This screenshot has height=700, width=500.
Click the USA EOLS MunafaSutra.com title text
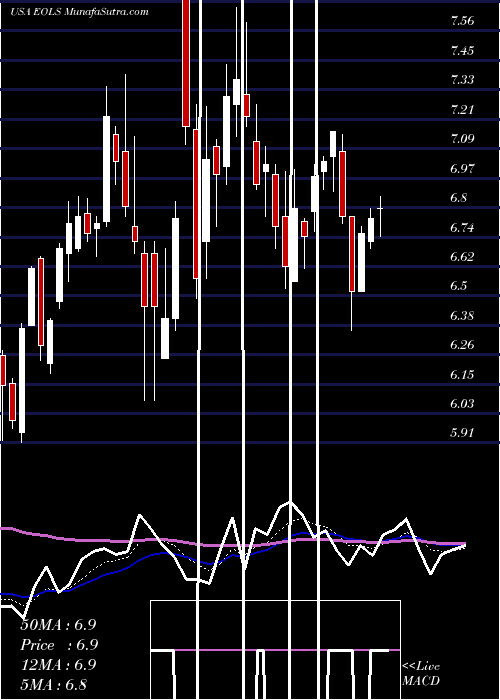point(79,12)
